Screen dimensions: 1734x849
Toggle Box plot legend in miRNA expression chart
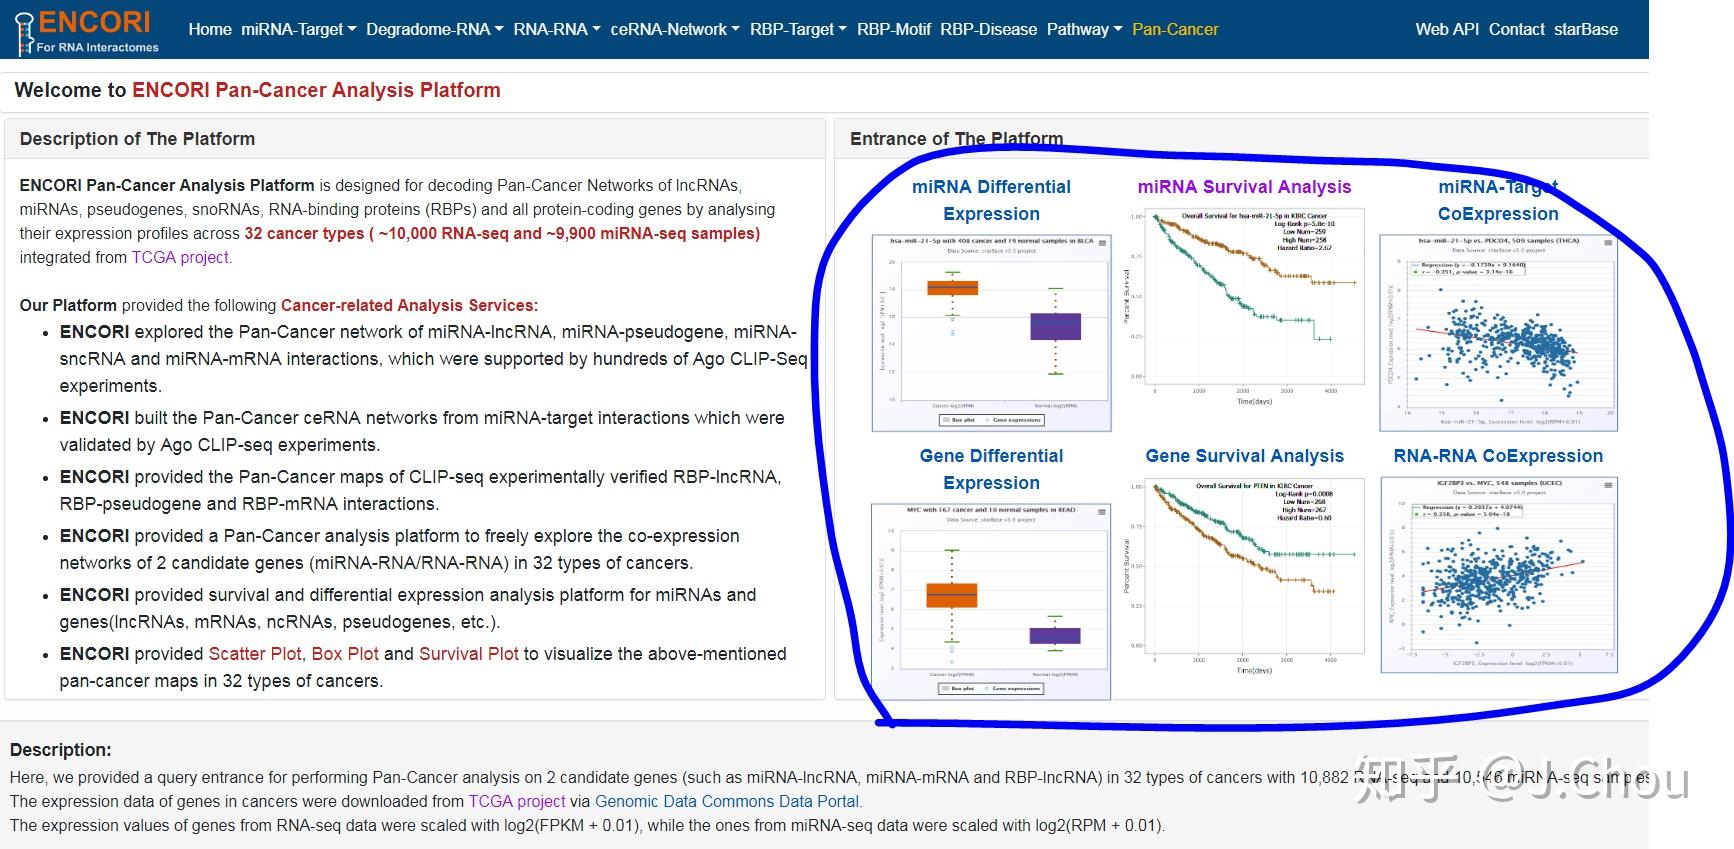click(x=959, y=420)
